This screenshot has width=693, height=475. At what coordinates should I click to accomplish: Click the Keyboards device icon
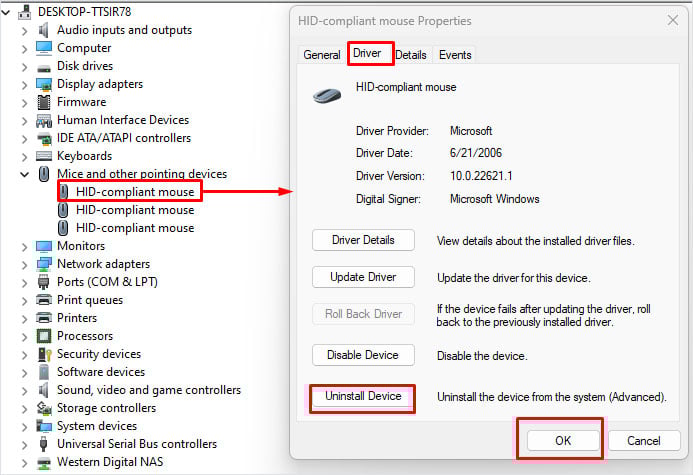[44, 156]
